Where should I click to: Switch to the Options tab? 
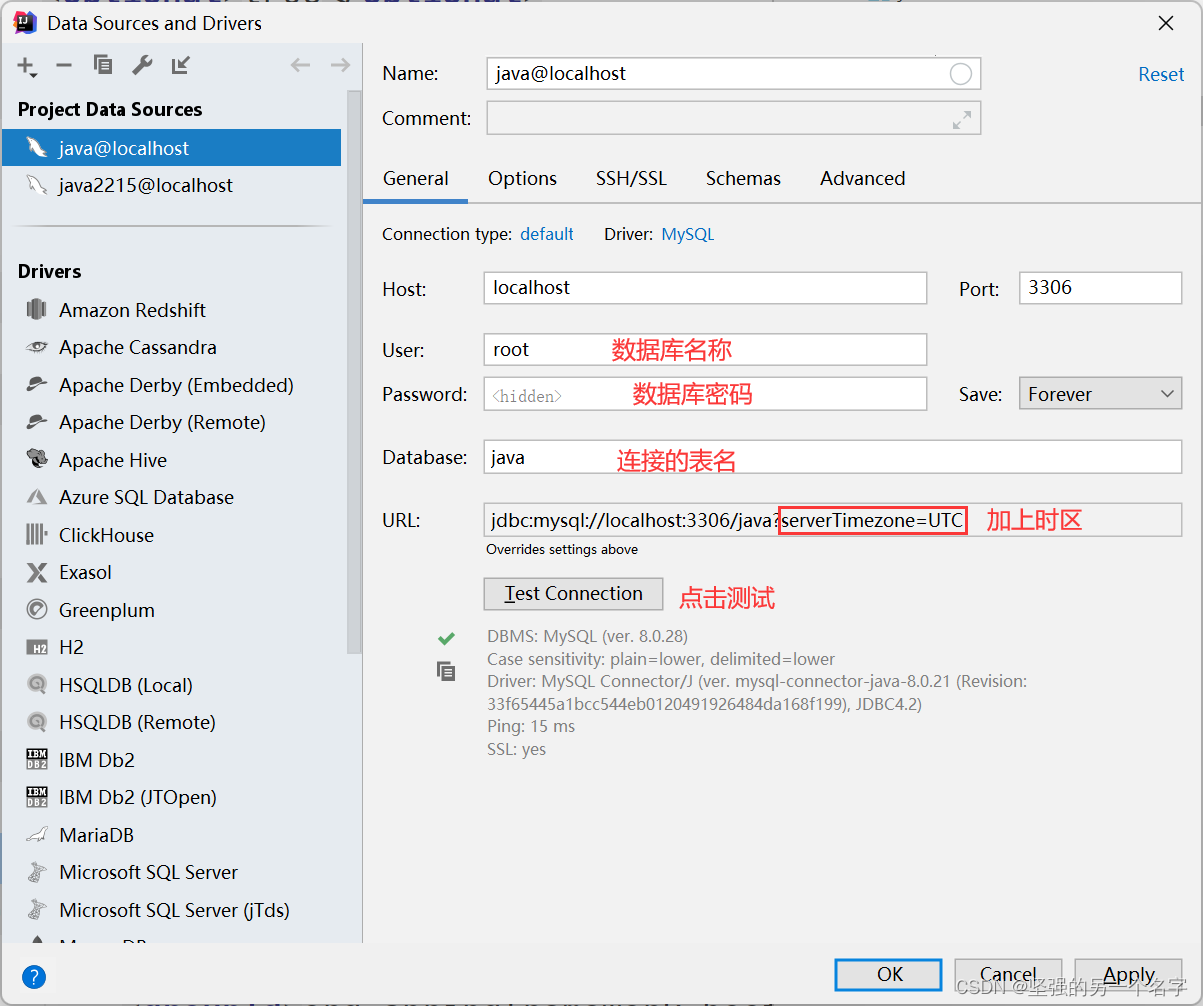522,179
